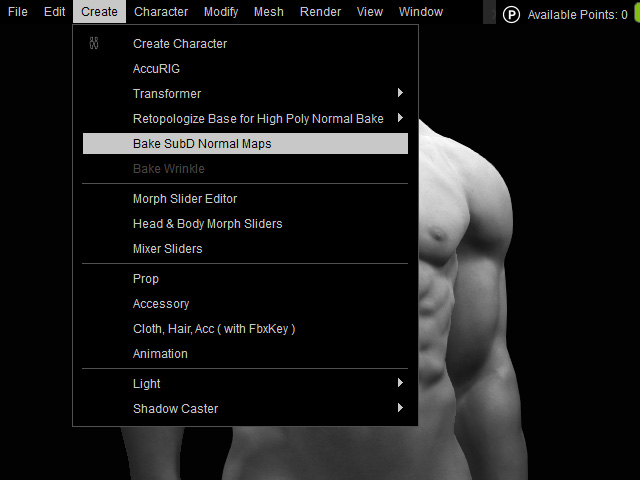This screenshot has height=480, width=640.
Task: Select the Accessory menu entry
Action: click(x=161, y=304)
